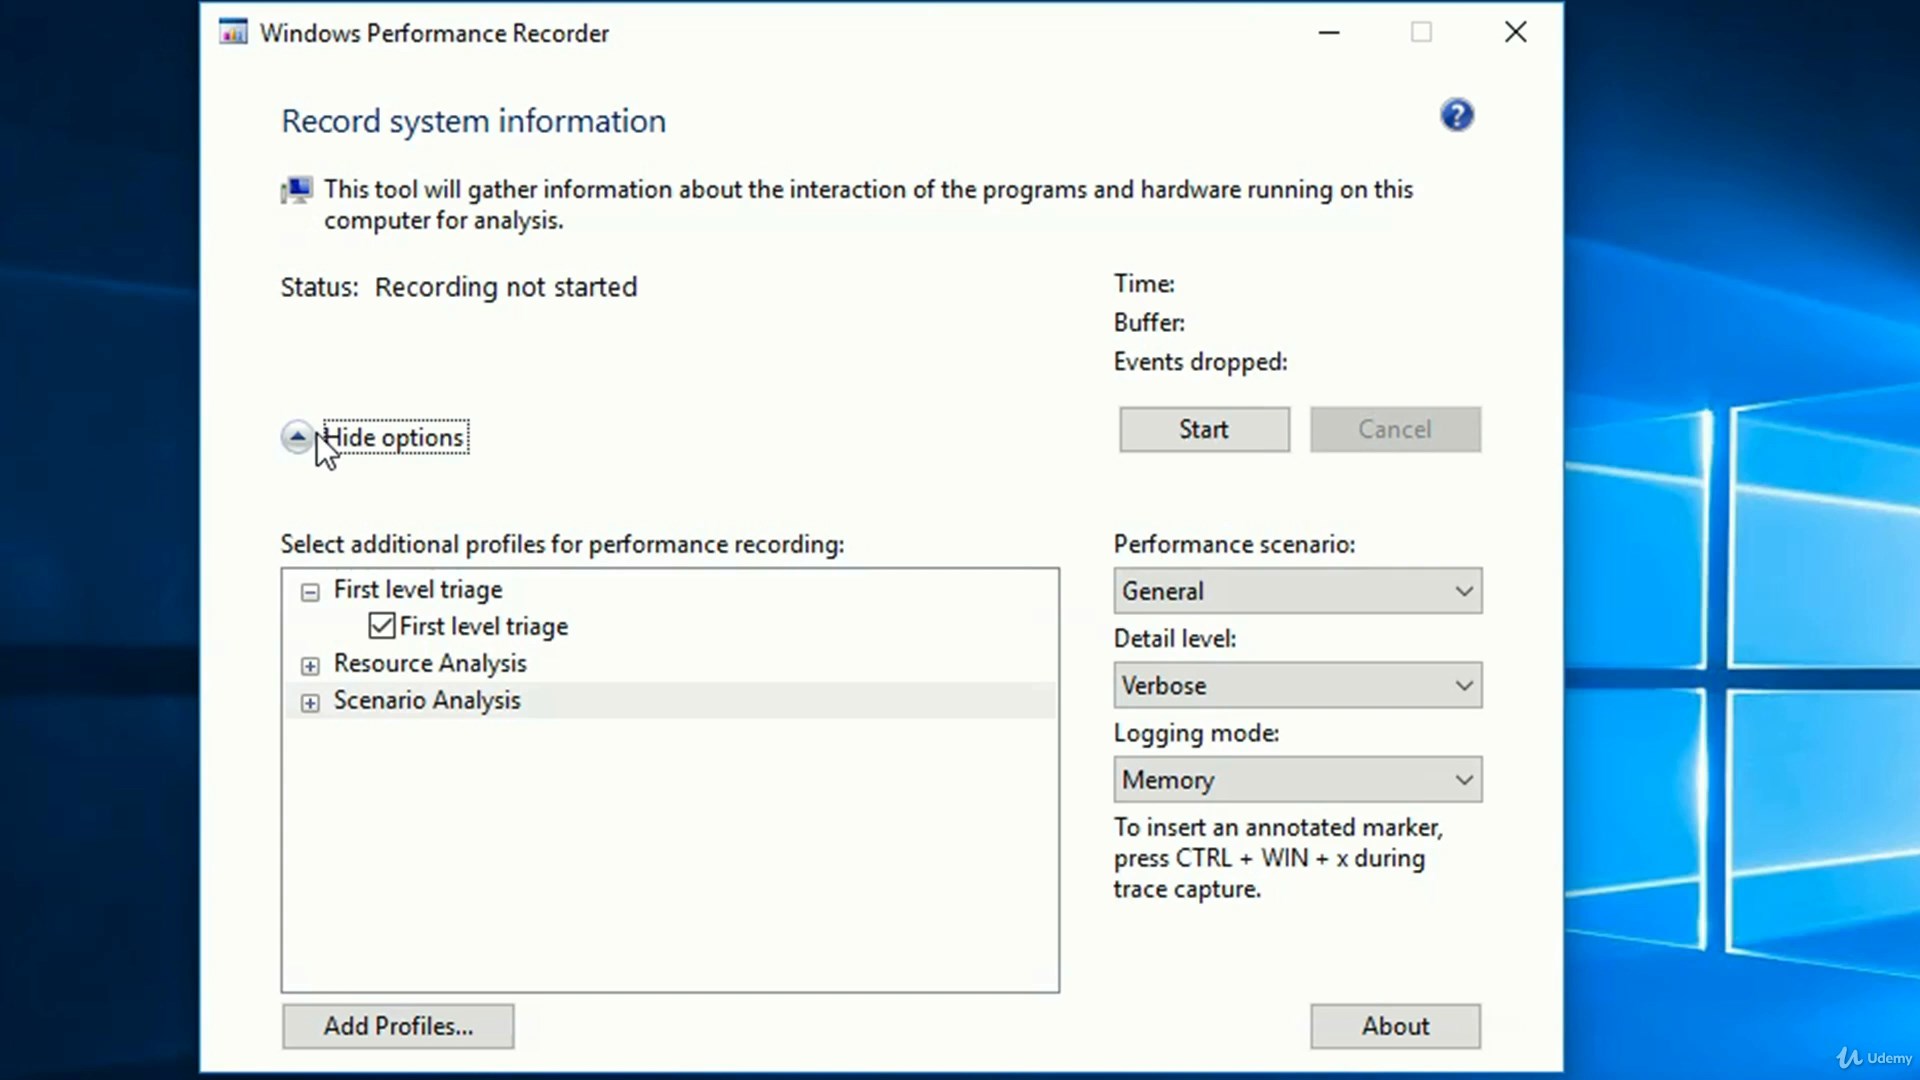Screen dimensions: 1920x1080
Task: Click the 'Events dropped:' label
Action: [x=1200, y=362]
